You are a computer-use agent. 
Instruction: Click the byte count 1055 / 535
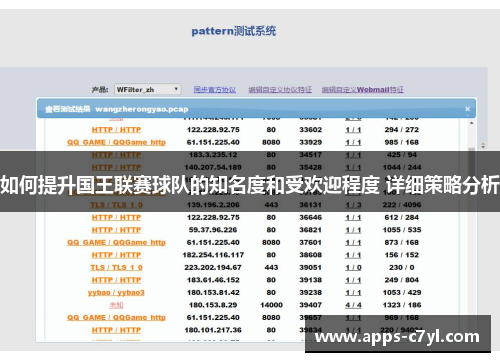(x=402, y=230)
